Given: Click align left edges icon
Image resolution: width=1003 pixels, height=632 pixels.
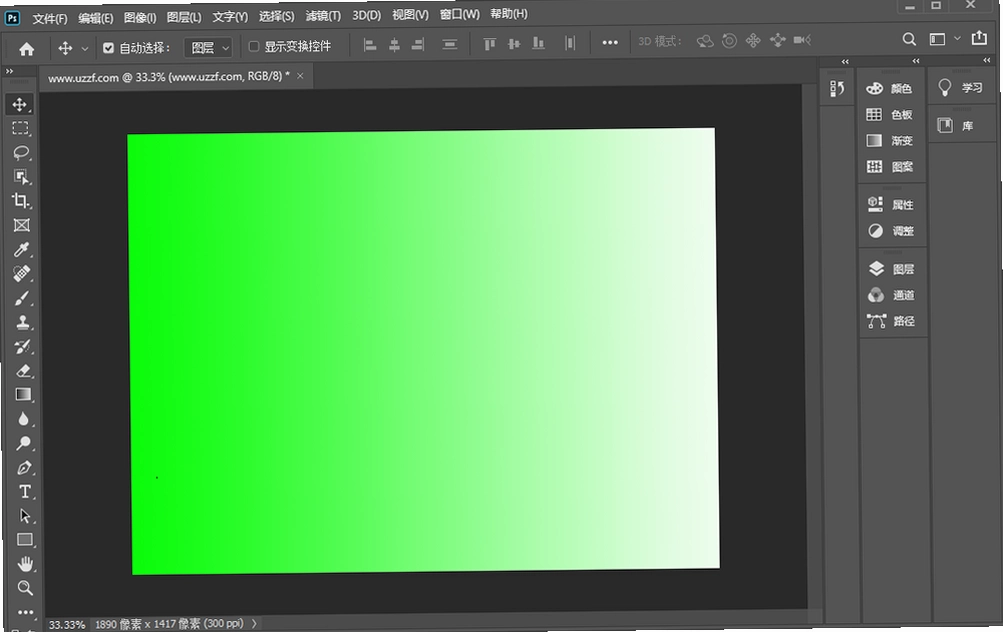Looking at the screenshot, I should point(370,45).
